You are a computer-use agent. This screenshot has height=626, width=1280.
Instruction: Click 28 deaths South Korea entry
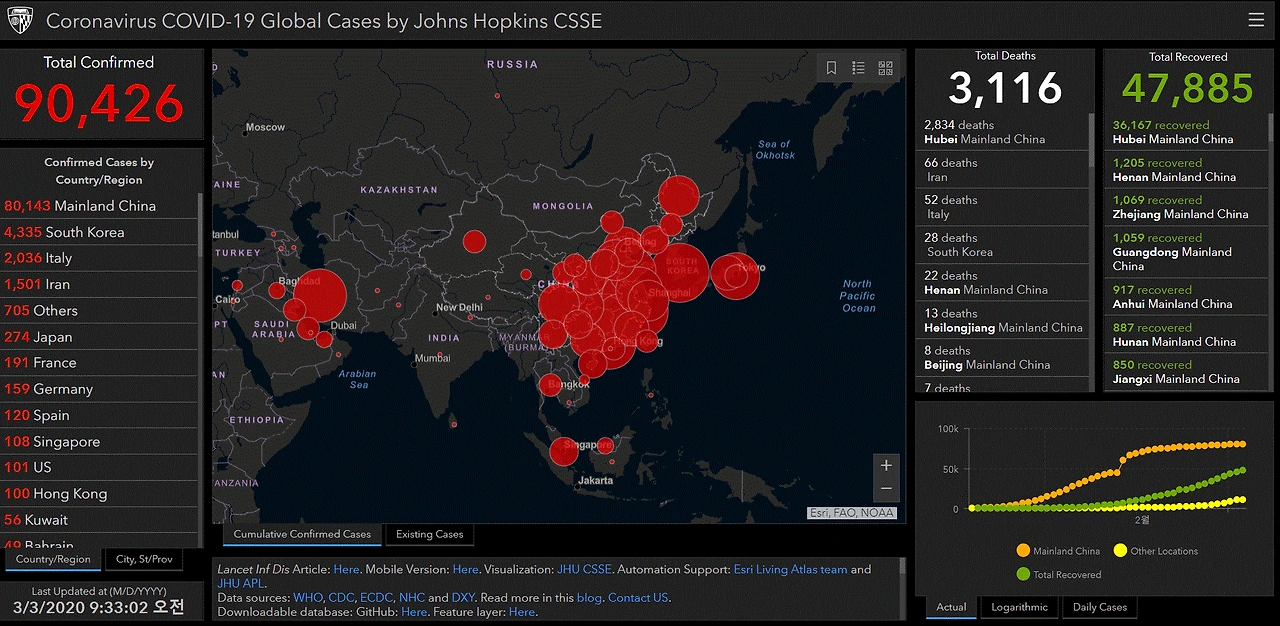coord(1002,245)
